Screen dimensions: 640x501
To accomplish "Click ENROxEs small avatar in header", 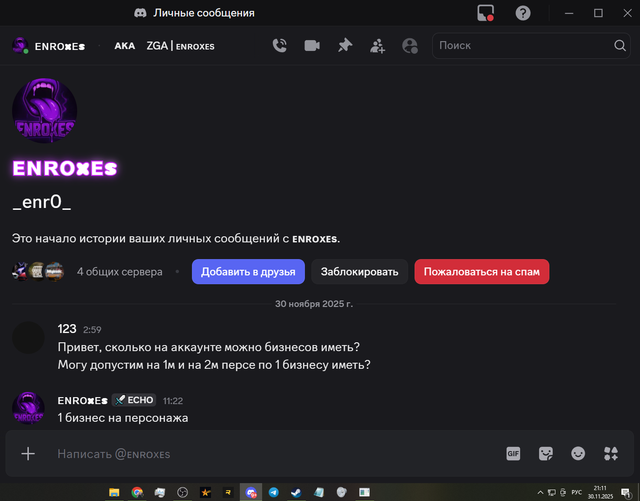I will (x=20, y=45).
